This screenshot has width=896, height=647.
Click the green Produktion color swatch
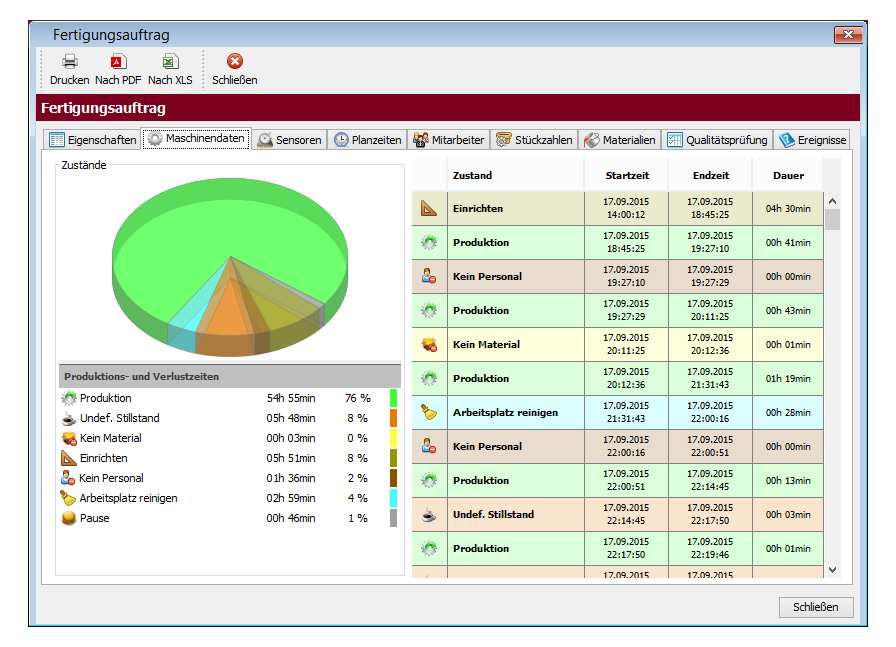(x=393, y=398)
